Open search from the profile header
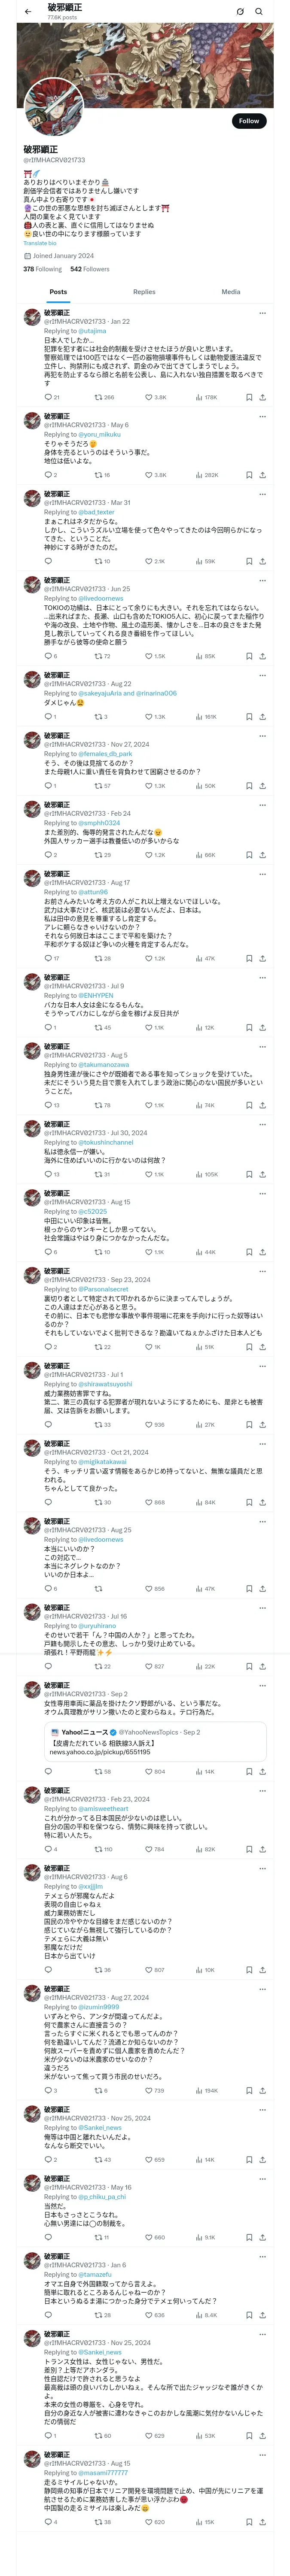Image resolution: width=290 pixels, height=2576 pixels. tap(259, 12)
